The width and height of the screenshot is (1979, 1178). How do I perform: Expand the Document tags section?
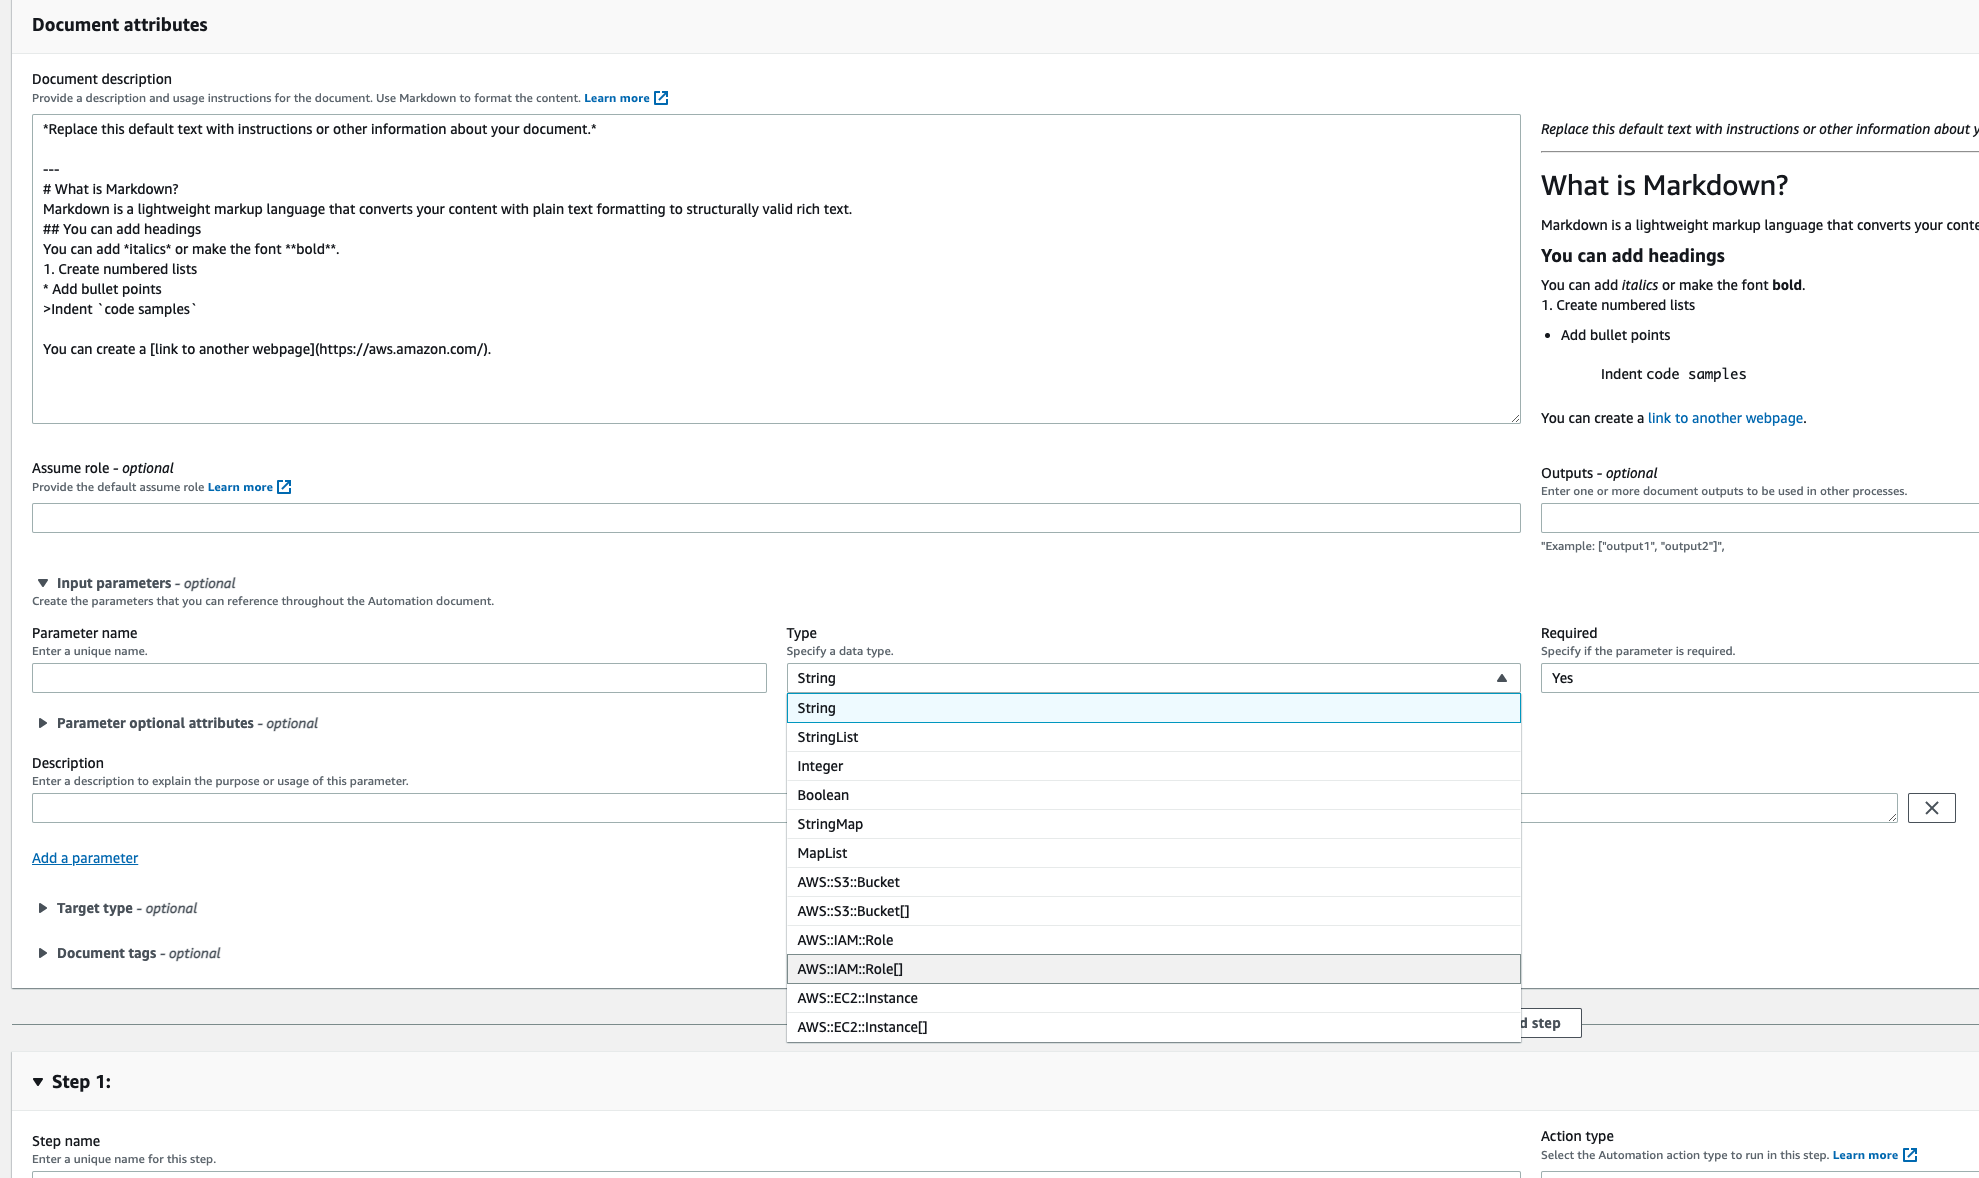point(44,953)
